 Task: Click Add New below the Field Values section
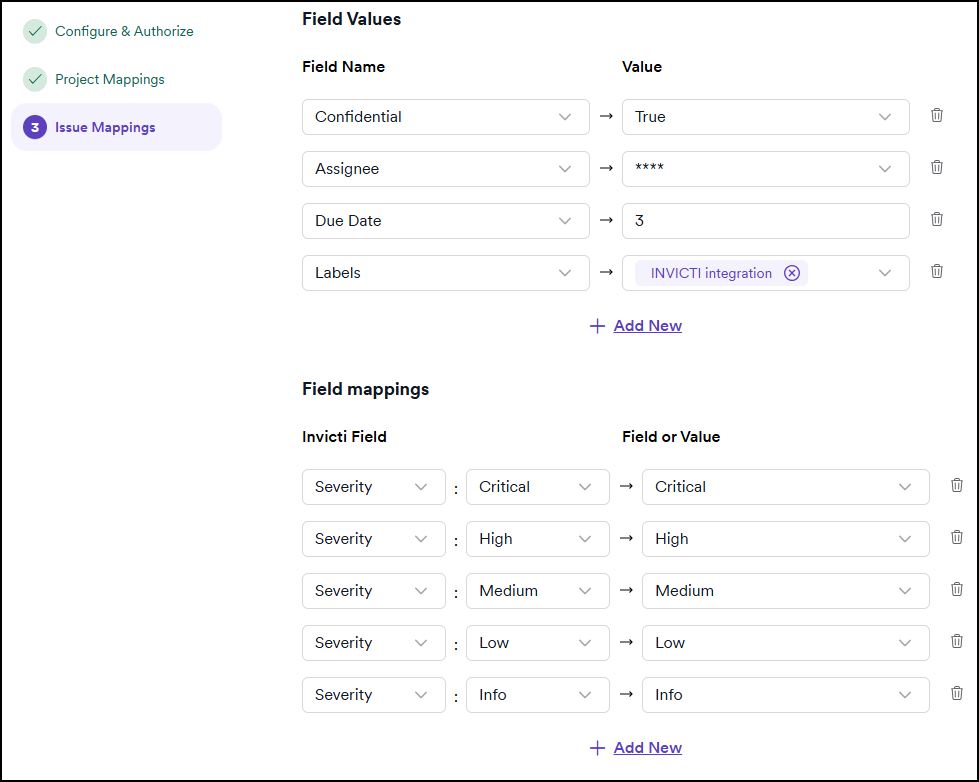pos(648,326)
